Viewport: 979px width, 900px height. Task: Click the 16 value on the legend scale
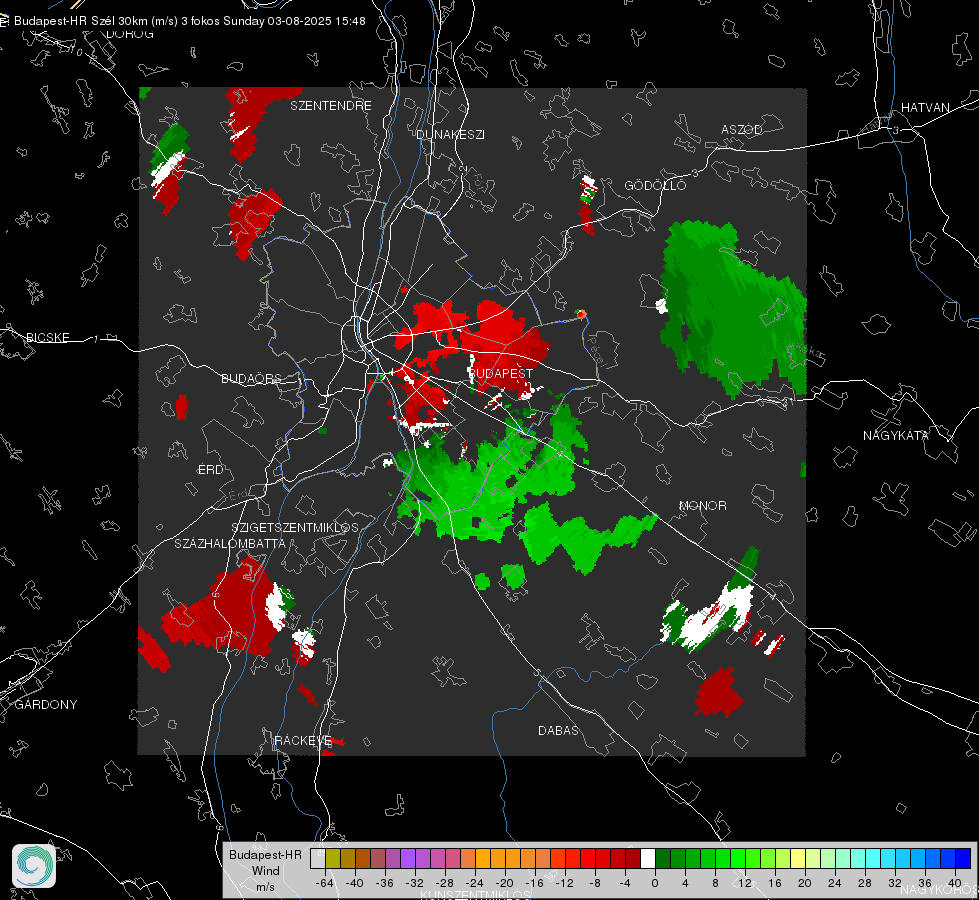(x=775, y=883)
